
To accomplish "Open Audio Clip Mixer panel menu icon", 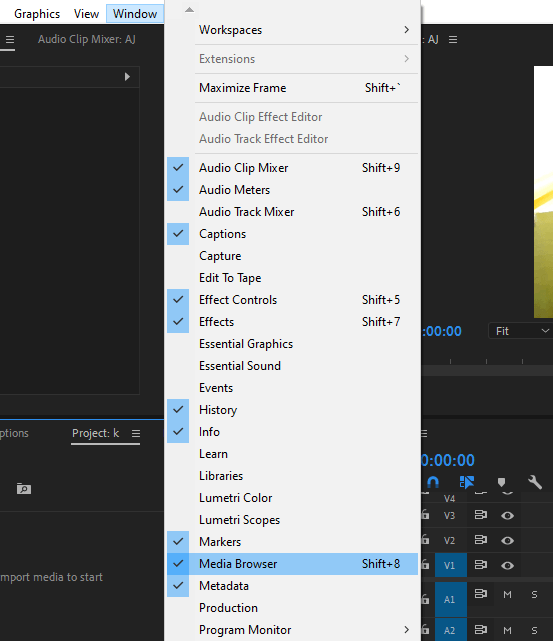I will 10,40.
